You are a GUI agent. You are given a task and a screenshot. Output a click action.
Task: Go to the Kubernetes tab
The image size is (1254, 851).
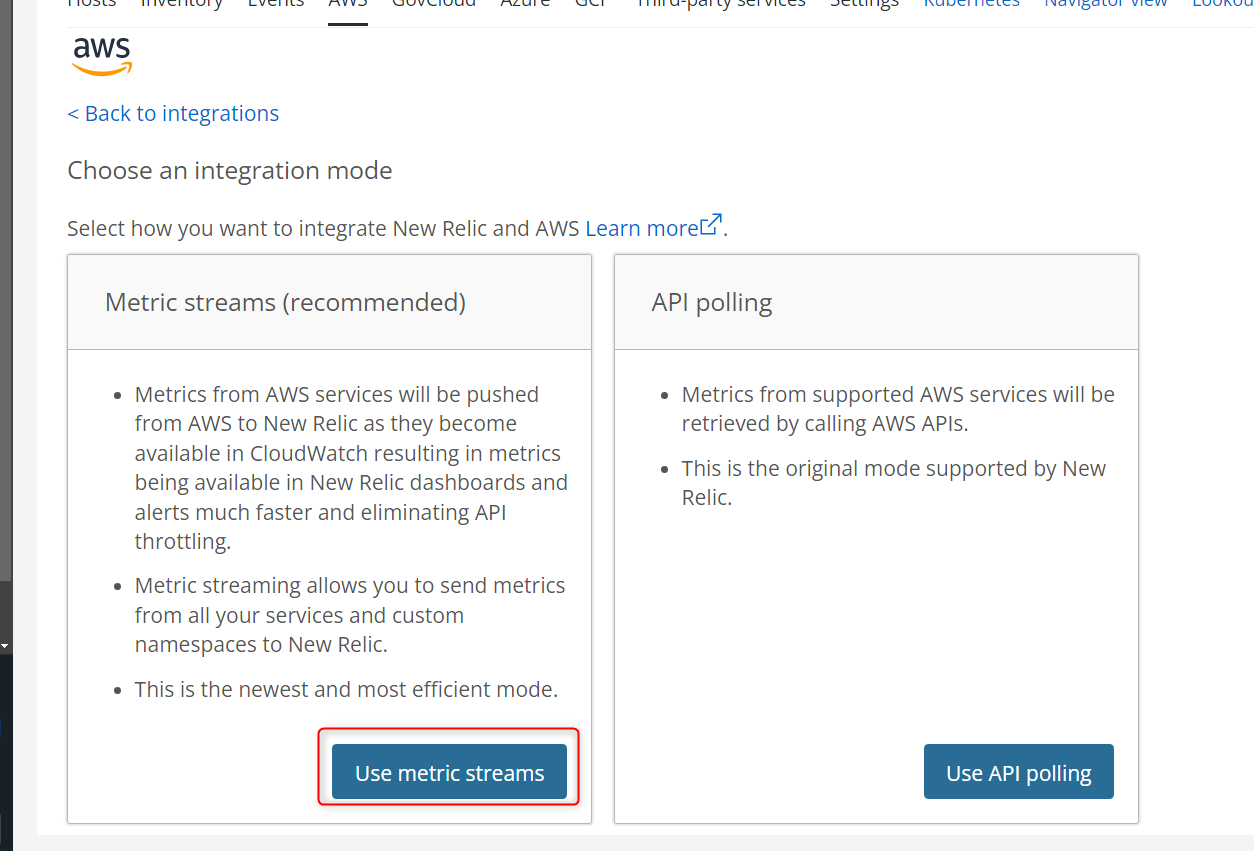point(971,4)
